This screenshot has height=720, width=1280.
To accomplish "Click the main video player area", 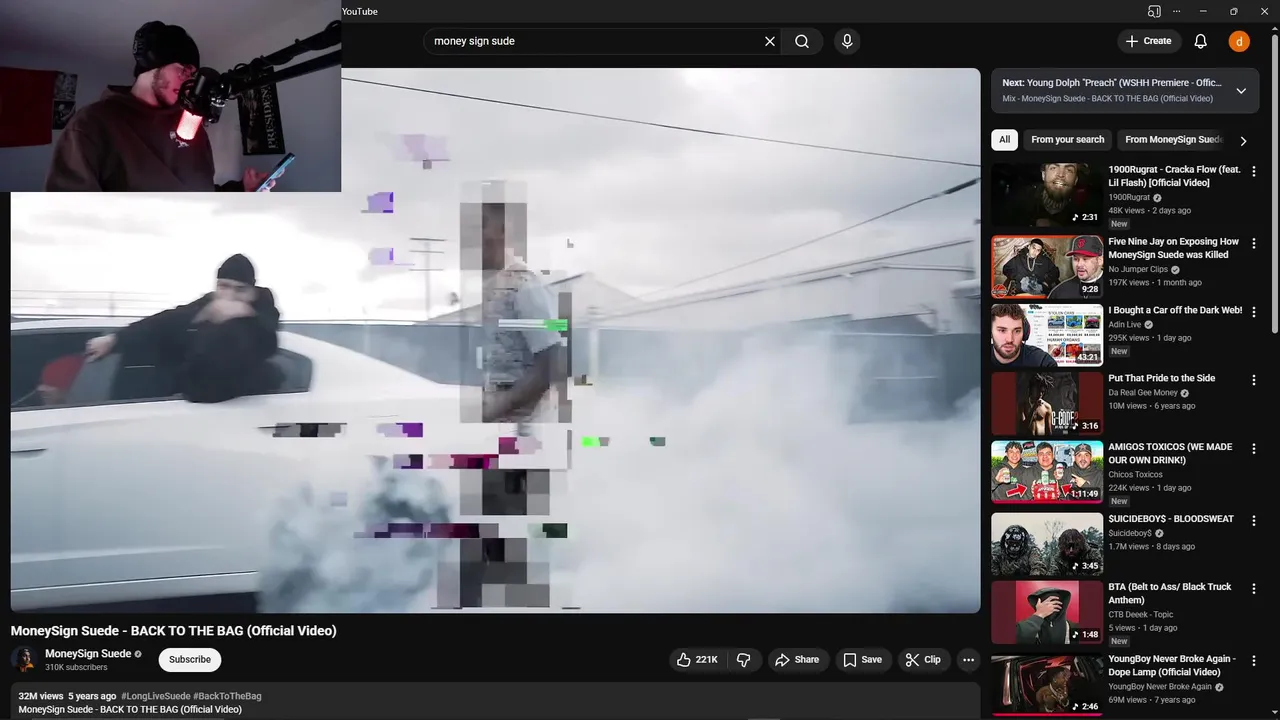I will (x=495, y=340).
